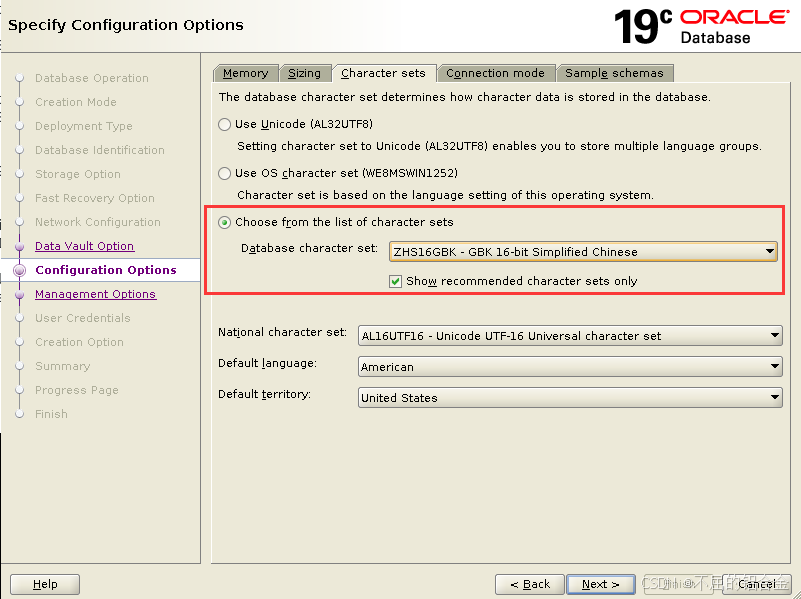Click the Fast Recovery Option step label

[95, 198]
